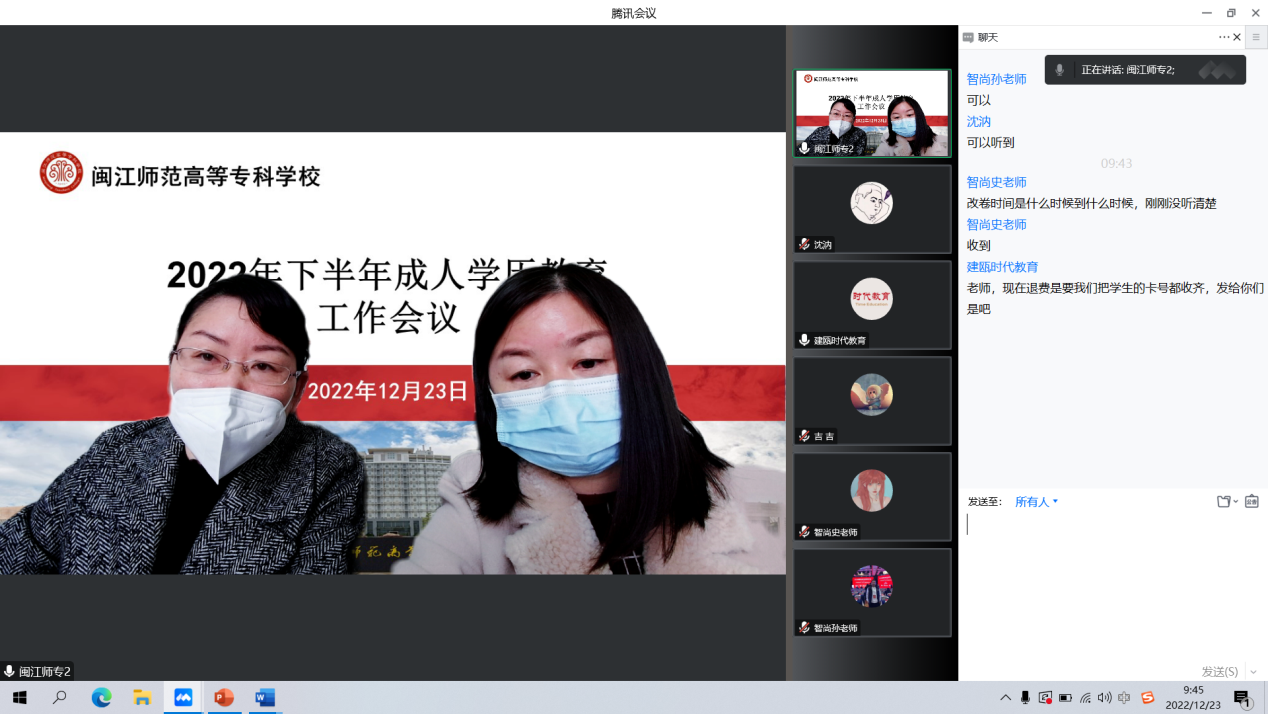Click mic icon on 建瓯时代教育 participant tile
1268x714 pixels.
804,340
